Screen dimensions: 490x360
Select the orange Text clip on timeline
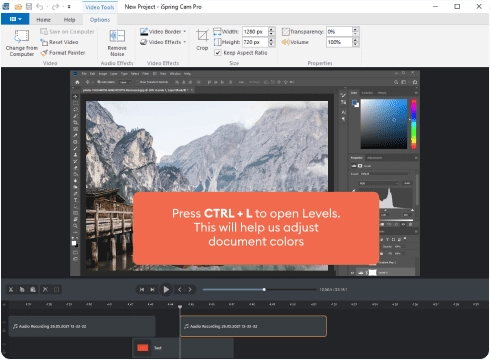[184, 348]
